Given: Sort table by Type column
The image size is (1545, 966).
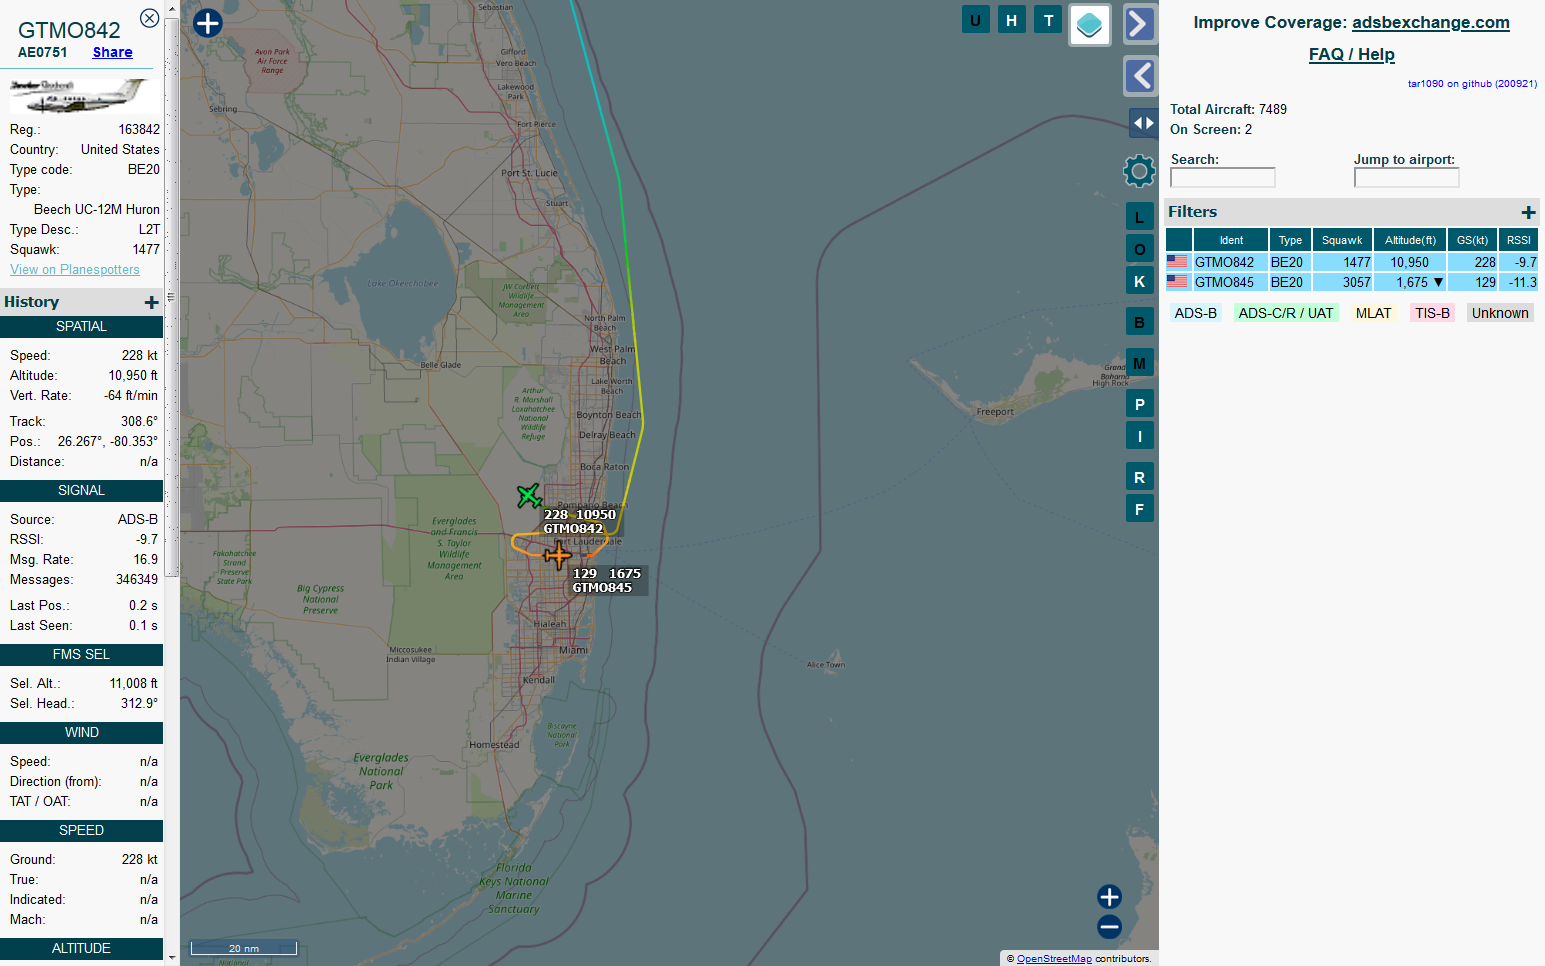Looking at the screenshot, I should [x=1290, y=240].
